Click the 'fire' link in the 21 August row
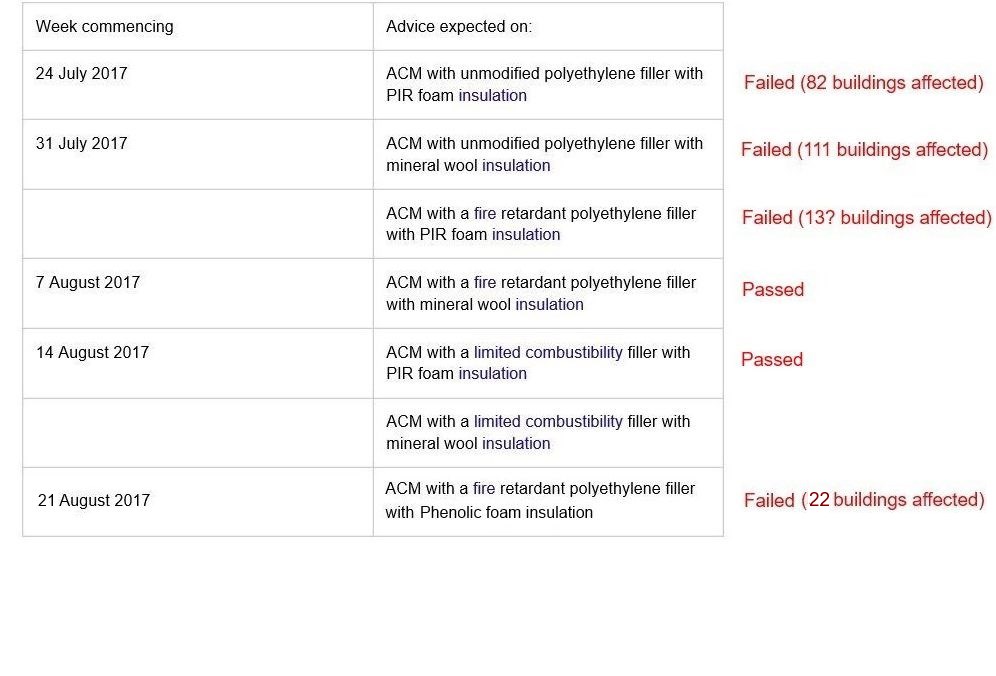Image resolution: width=996 pixels, height=676 pixels. click(x=483, y=489)
